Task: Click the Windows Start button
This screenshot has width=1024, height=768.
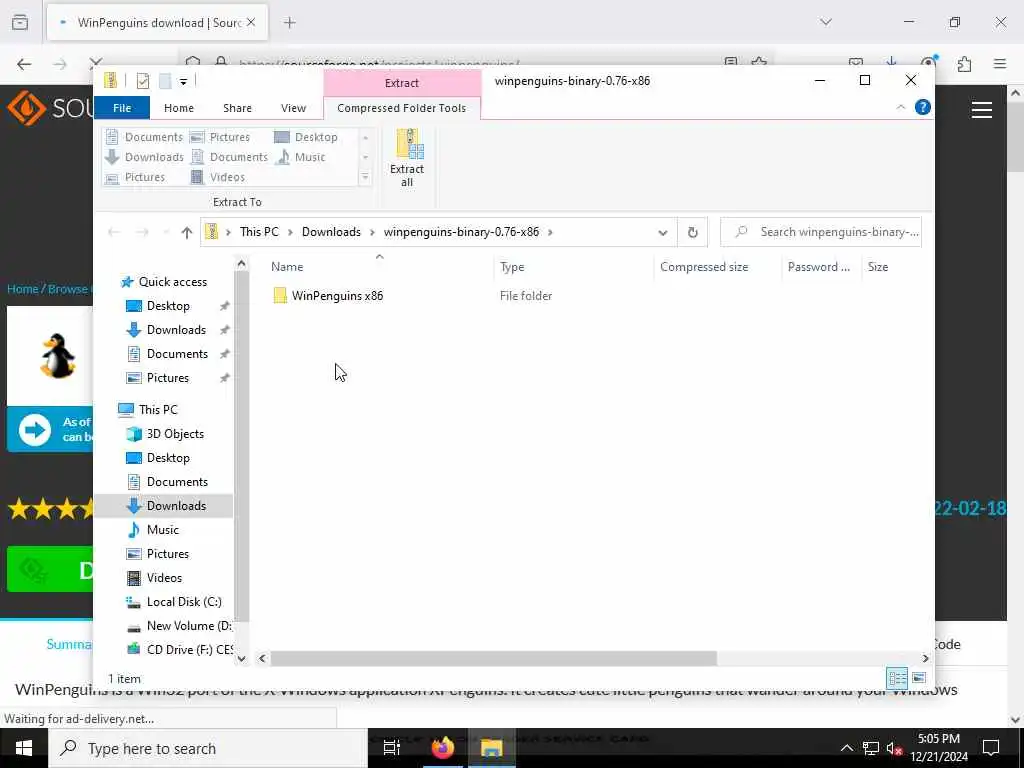Action: coord(24,748)
